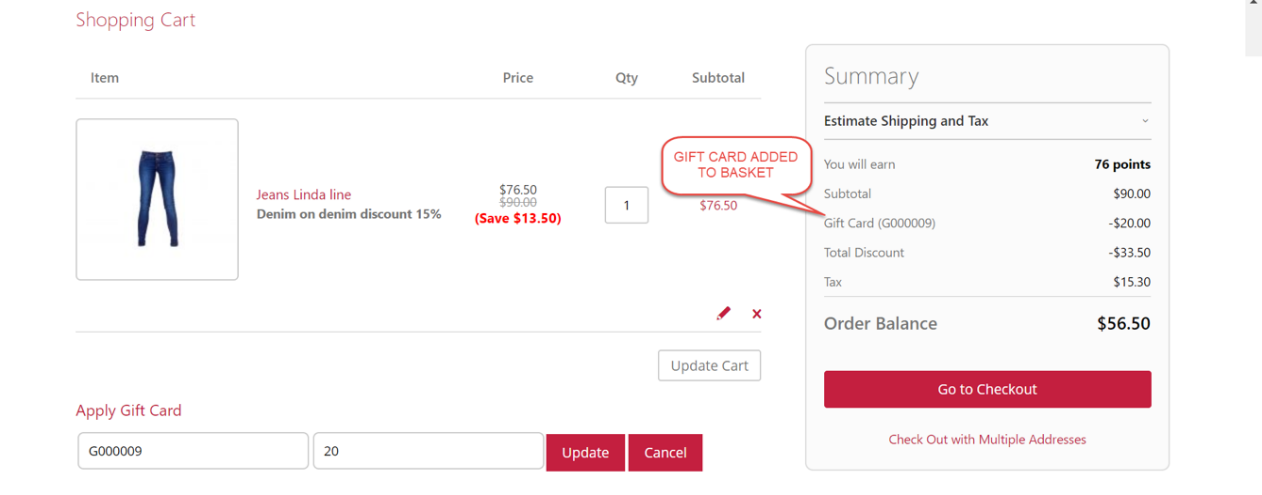1262x495 pixels.
Task: Click the pencil edit icon for the jeans
Action: click(x=723, y=314)
